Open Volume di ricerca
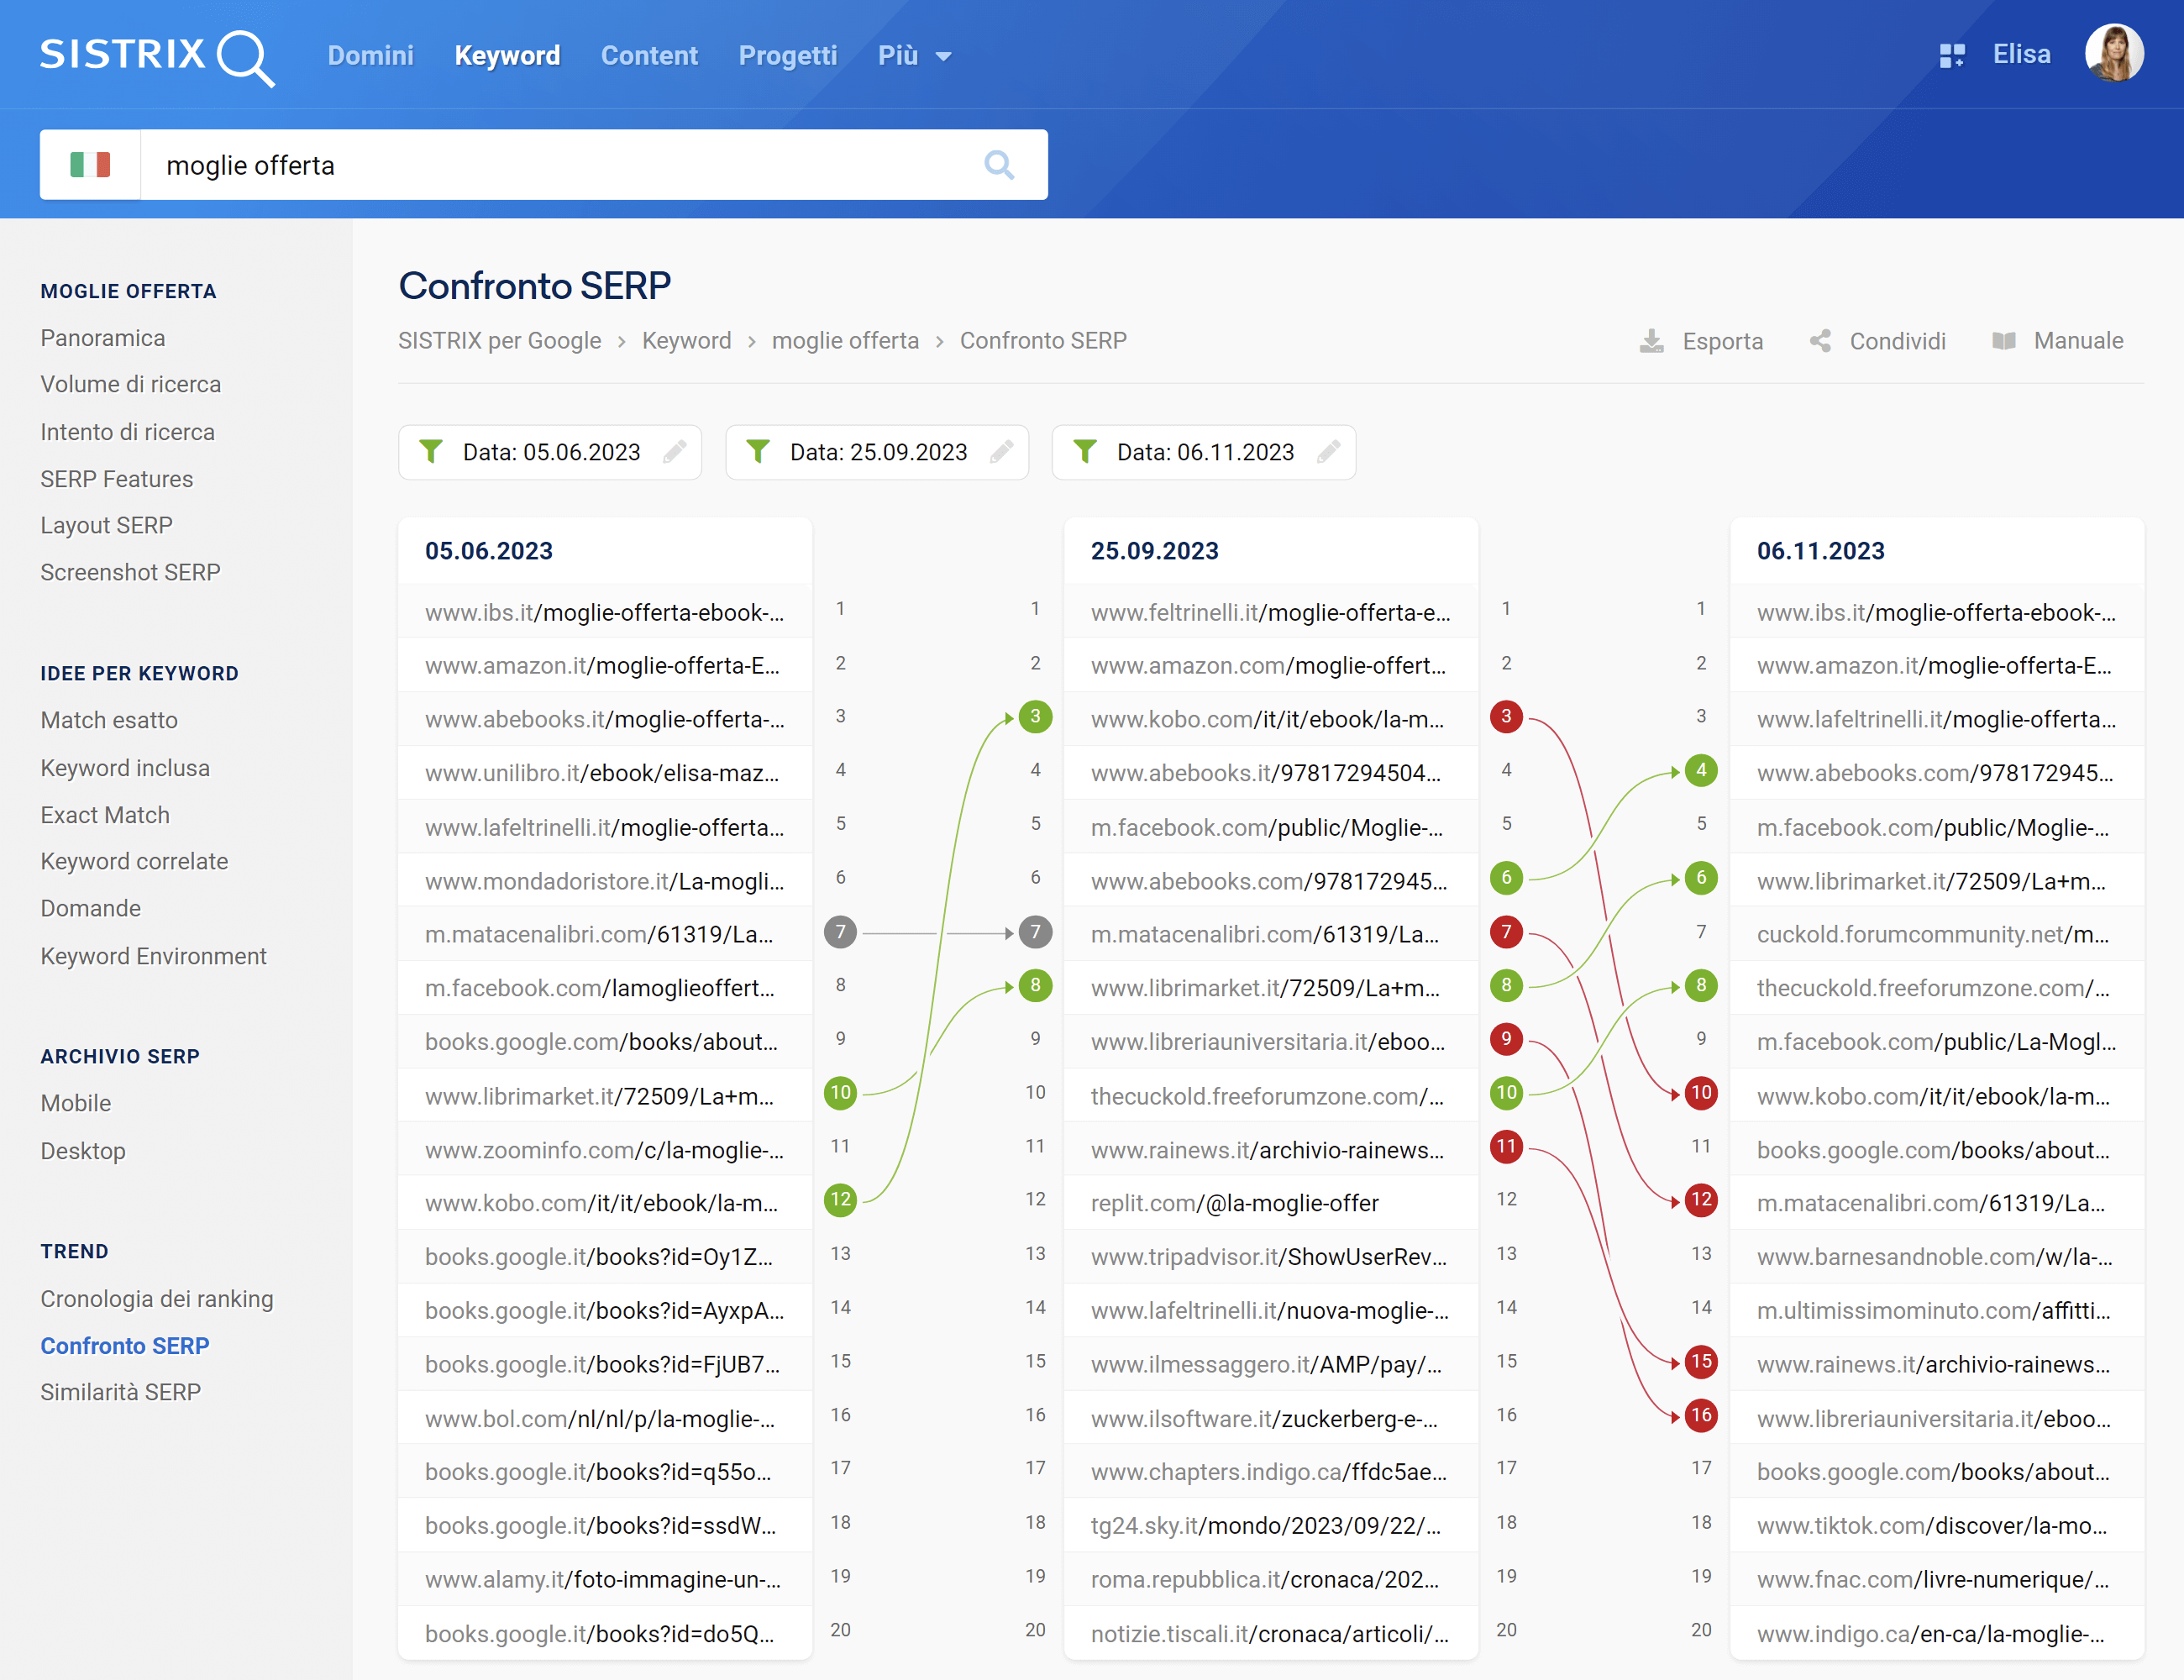This screenshot has width=2184, height=1680. 131,384
